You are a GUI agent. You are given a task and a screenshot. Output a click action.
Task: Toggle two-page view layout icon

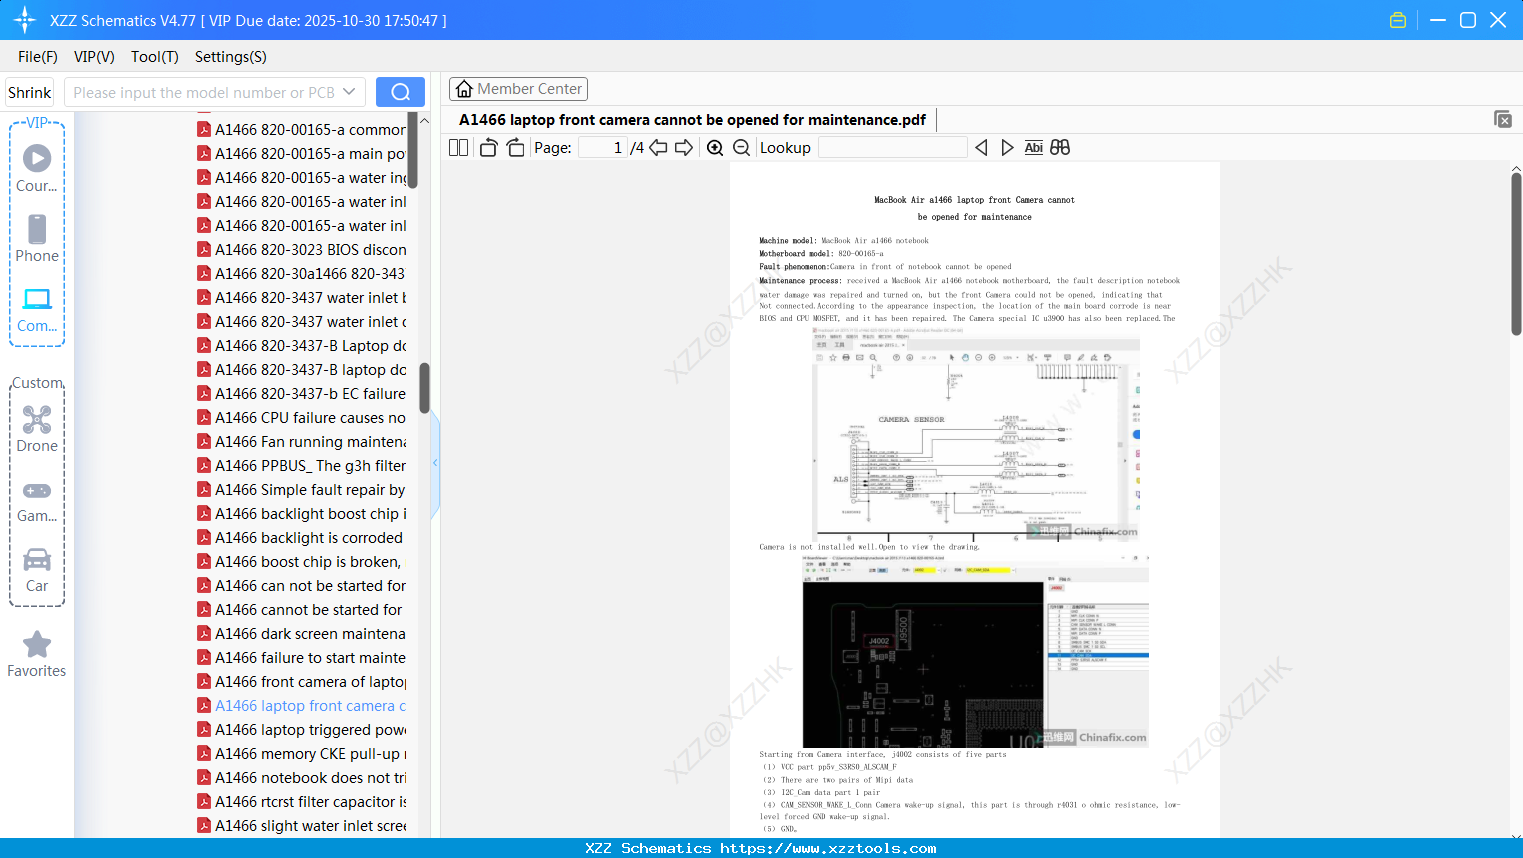tap(459, 148)
